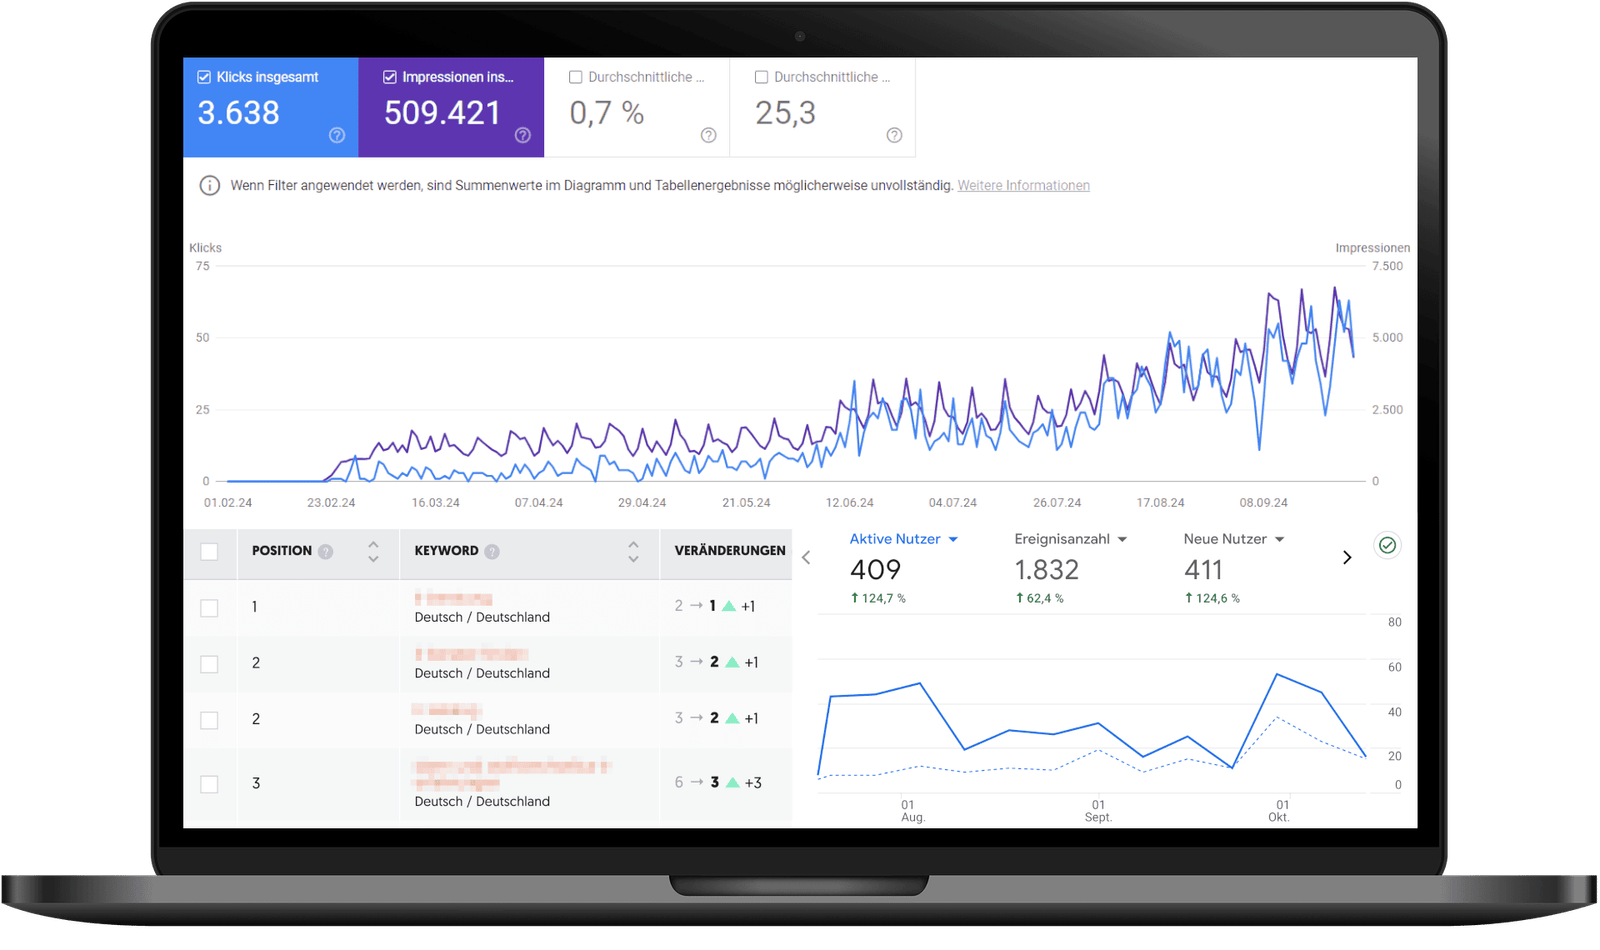Open Neue Nutzer metric dropdown
Image resolution: width=1600 pixels, height=950 pixels.
tap(1234, 539)
